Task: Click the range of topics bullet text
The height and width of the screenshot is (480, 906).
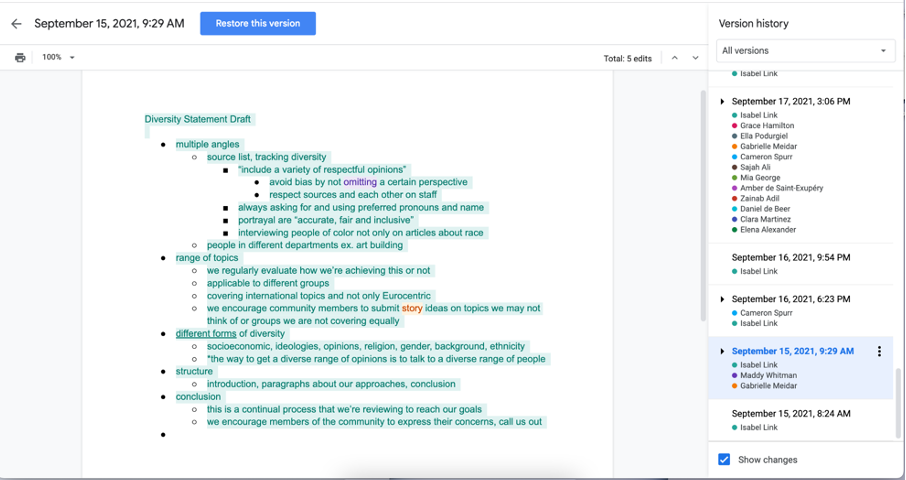Action: [207, 258]
